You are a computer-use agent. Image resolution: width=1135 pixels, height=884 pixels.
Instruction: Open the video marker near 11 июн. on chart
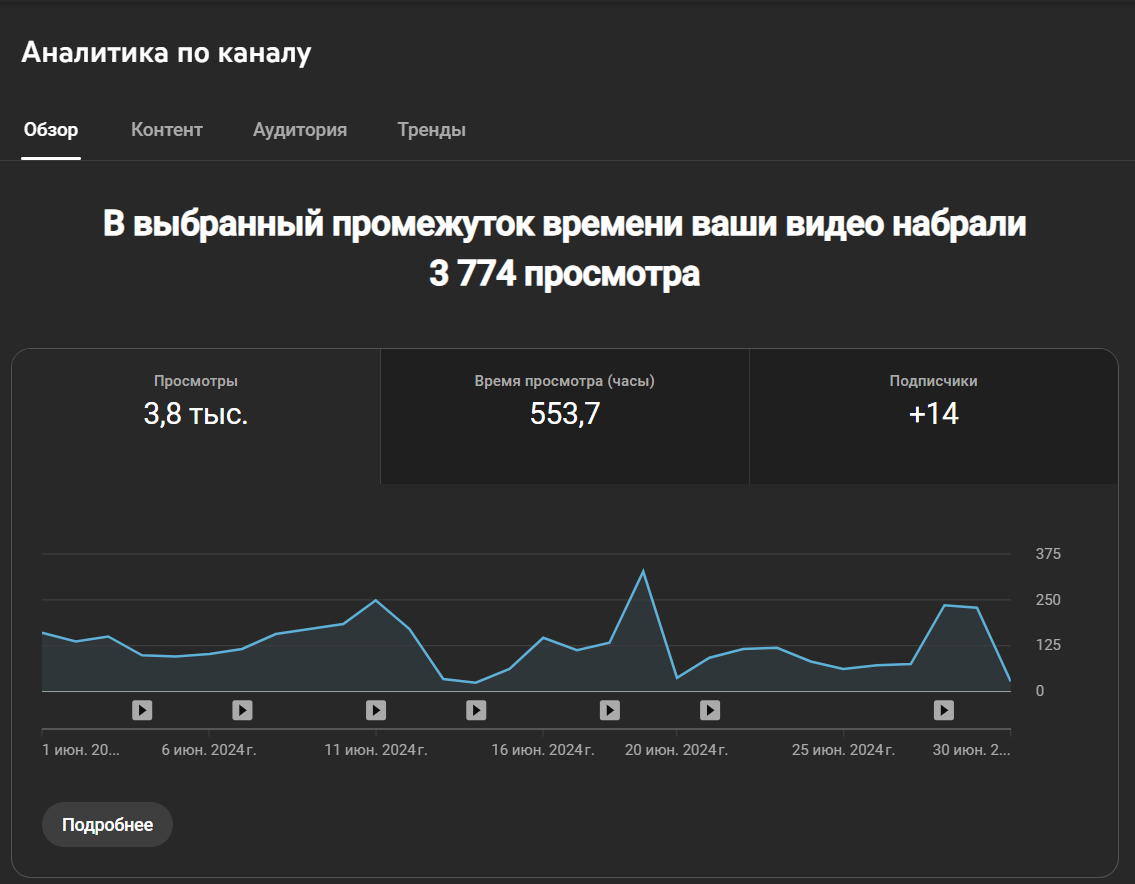(x=375, y=710)
